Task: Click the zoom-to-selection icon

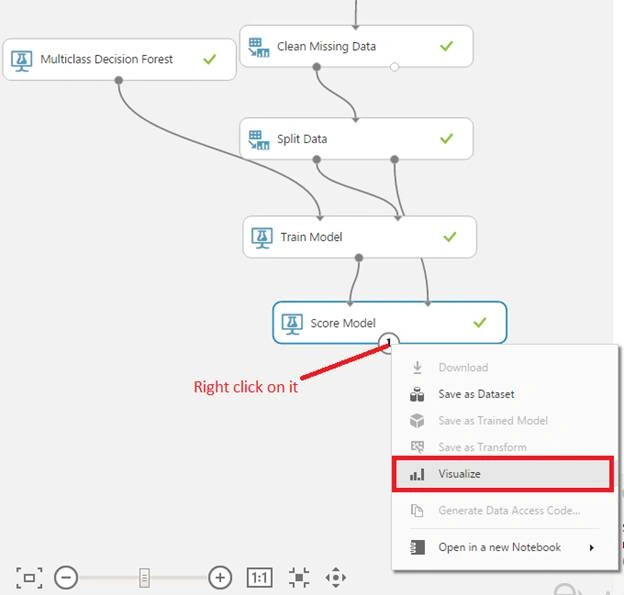Action: point(299,577)
